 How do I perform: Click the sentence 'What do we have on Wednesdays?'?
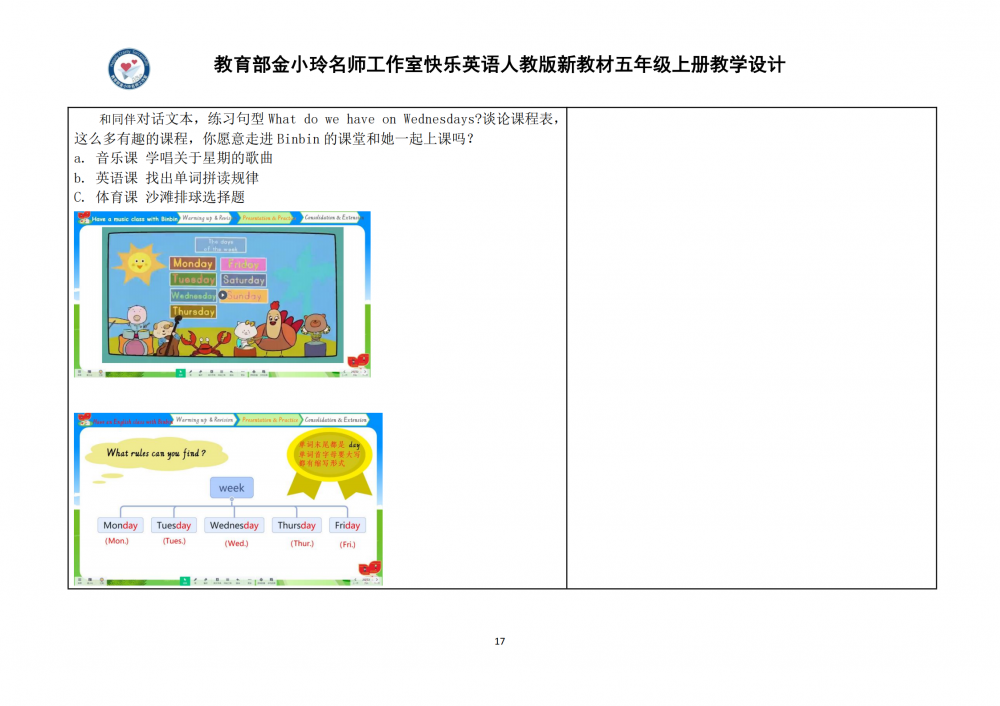pos(375,119)
